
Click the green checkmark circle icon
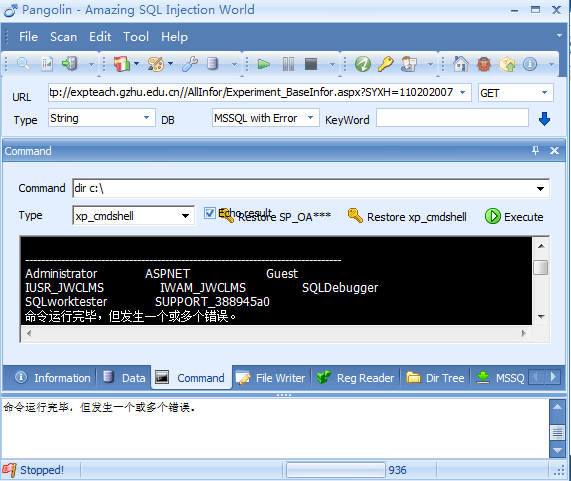coord(363,64)
